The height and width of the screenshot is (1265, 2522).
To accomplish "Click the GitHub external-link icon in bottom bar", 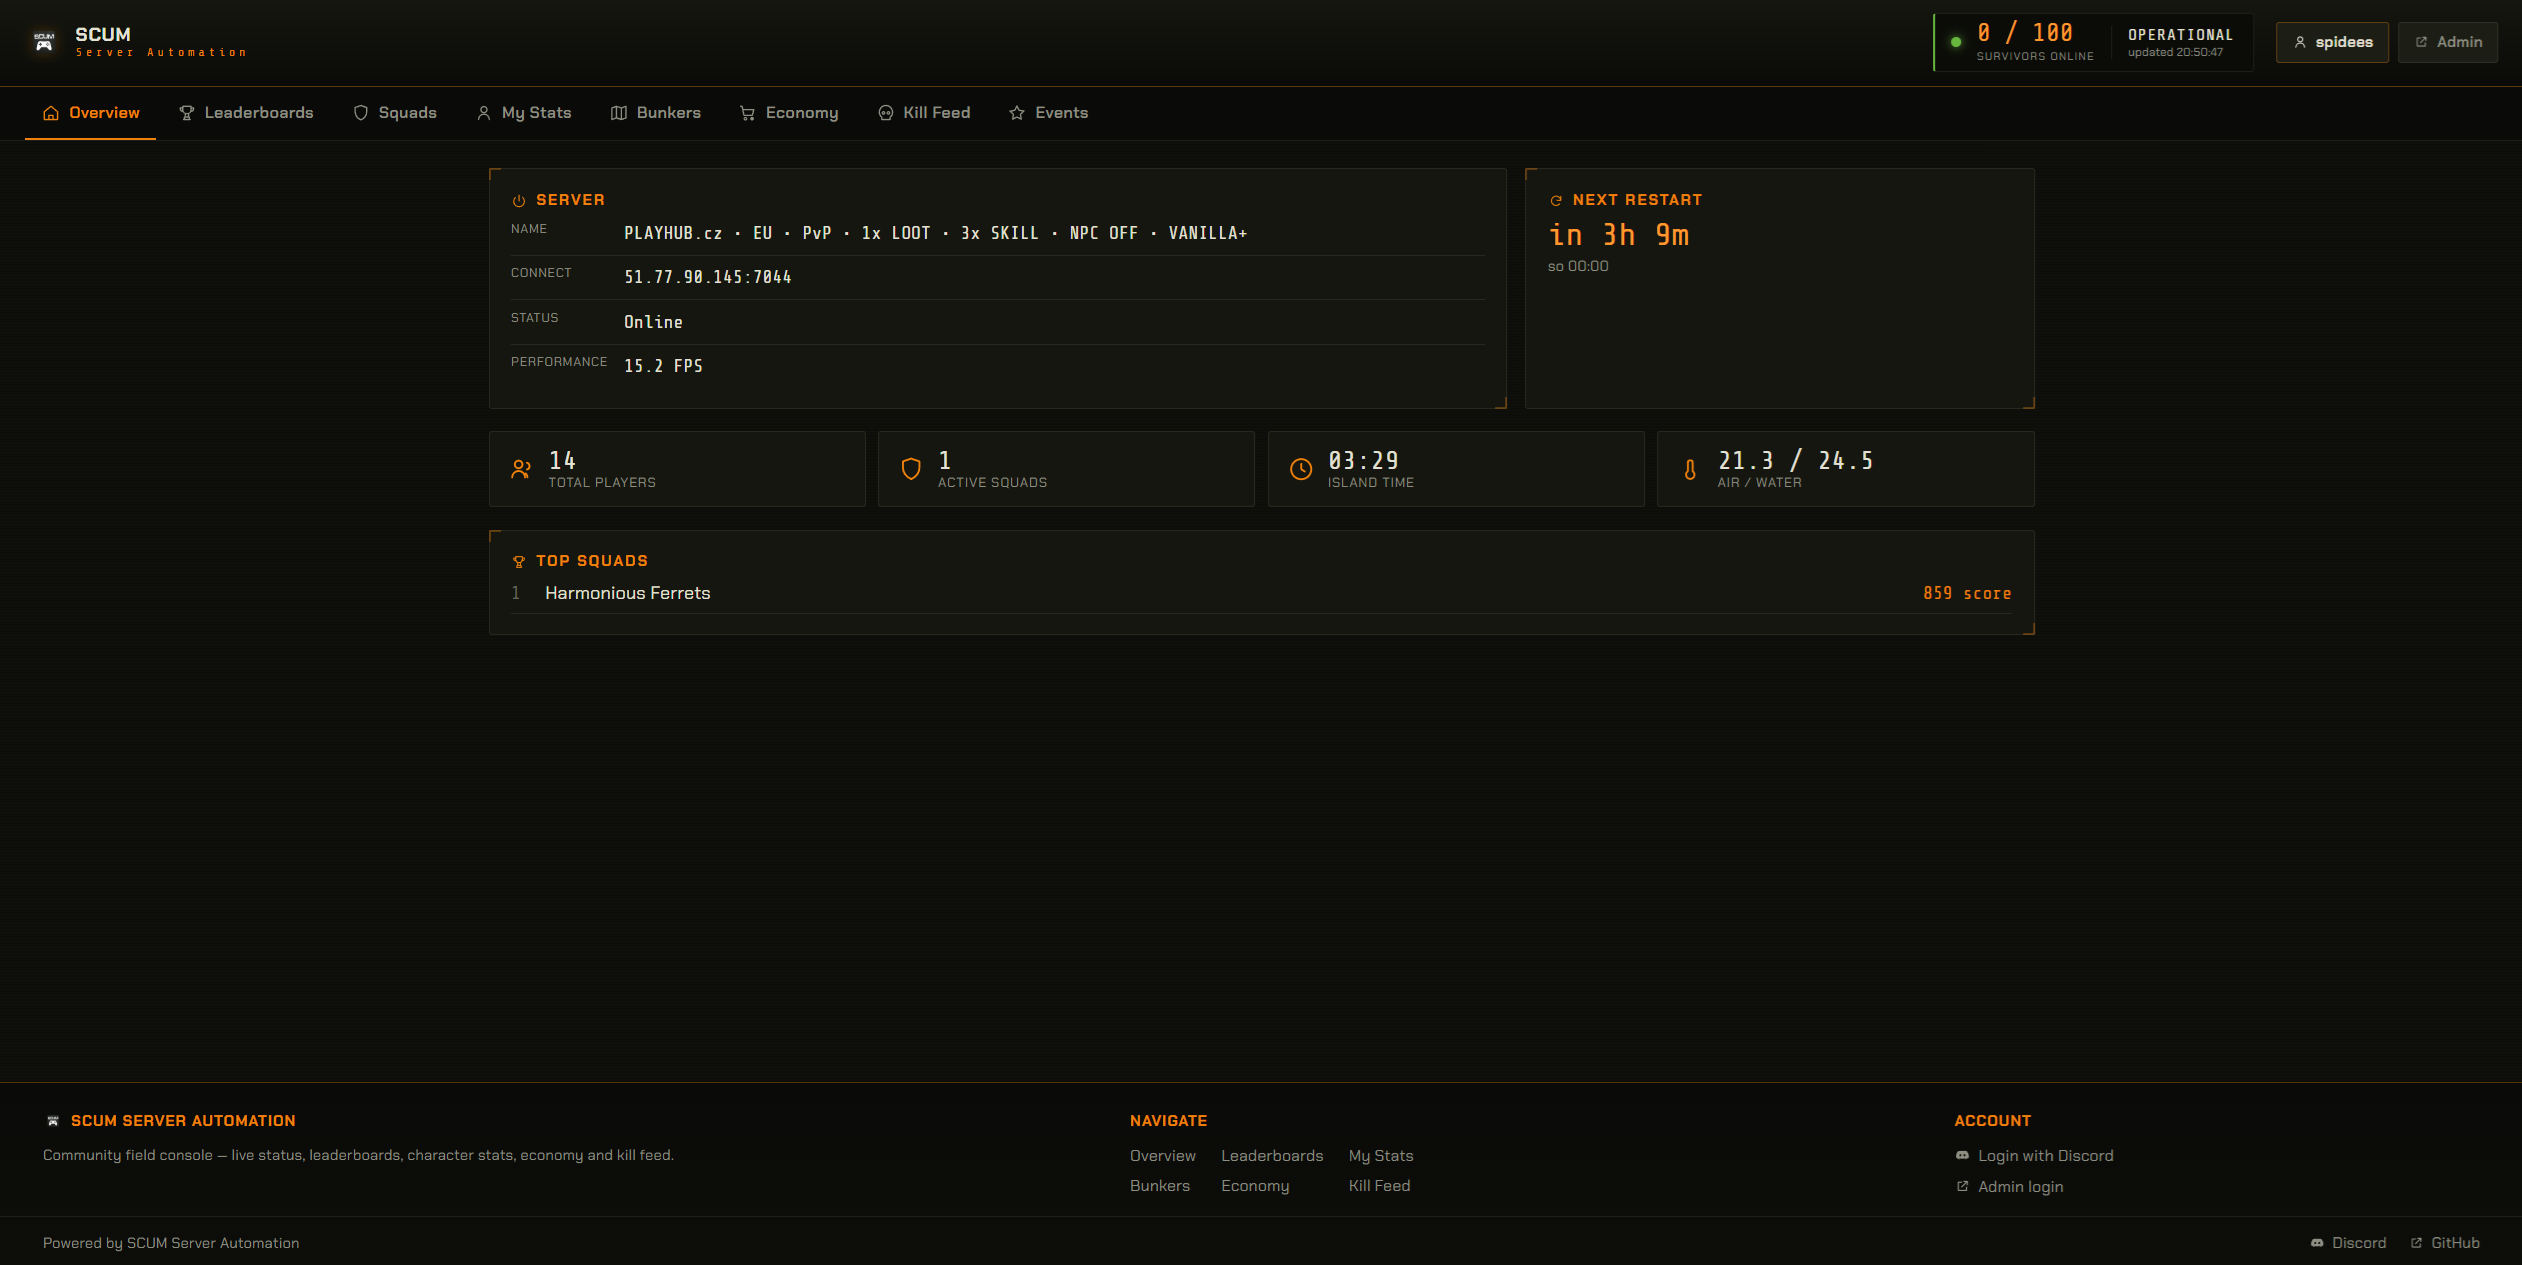I will pos(2417,1243).
